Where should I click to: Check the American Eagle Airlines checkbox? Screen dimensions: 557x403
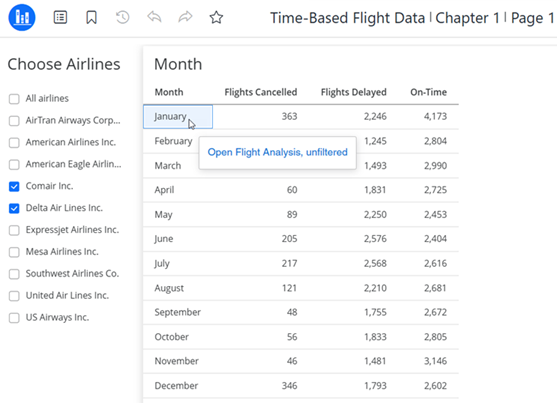(14, 165)
